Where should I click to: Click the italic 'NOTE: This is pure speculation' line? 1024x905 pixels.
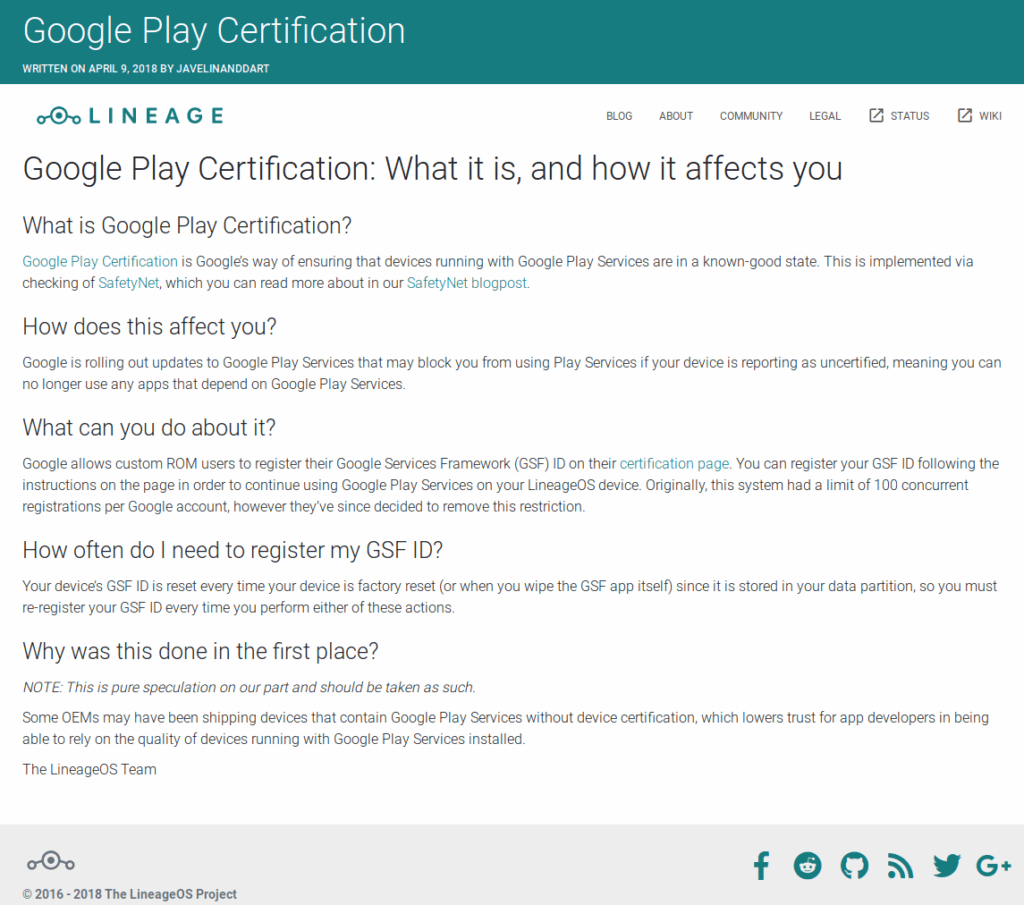(x=249, y=688)
